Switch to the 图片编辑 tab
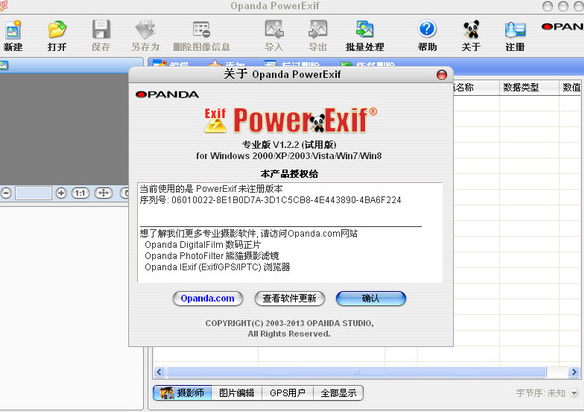This screenshot has height=412, width=584. [x=237, y=393]
